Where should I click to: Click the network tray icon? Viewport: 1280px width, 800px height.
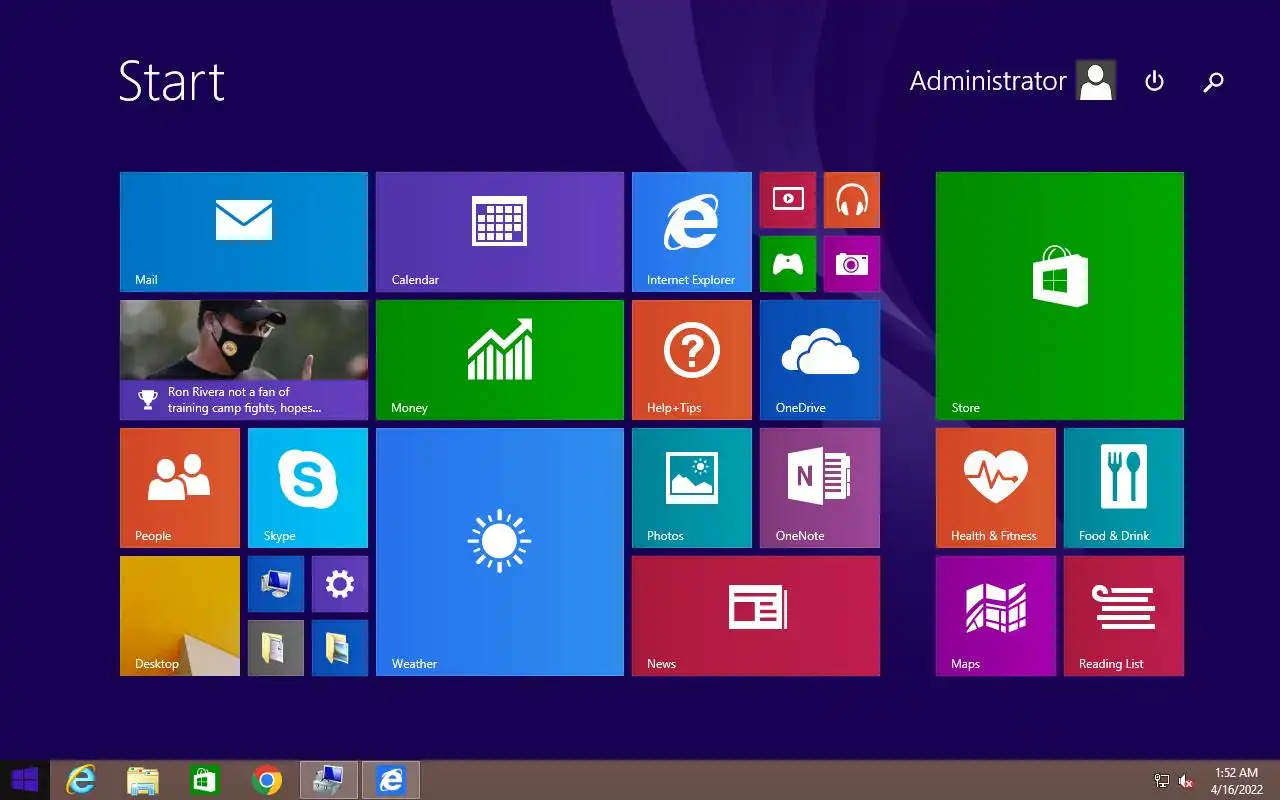point(1162,781)
